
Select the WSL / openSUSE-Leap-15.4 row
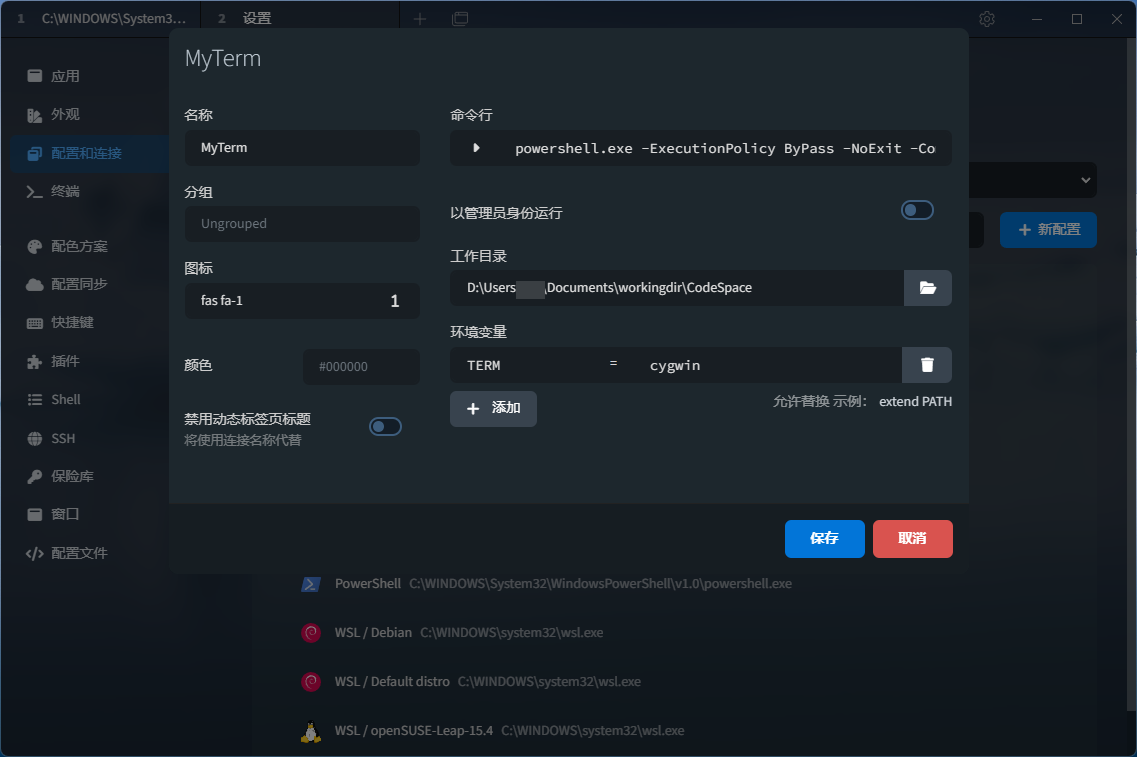click(x=509, y=731)
